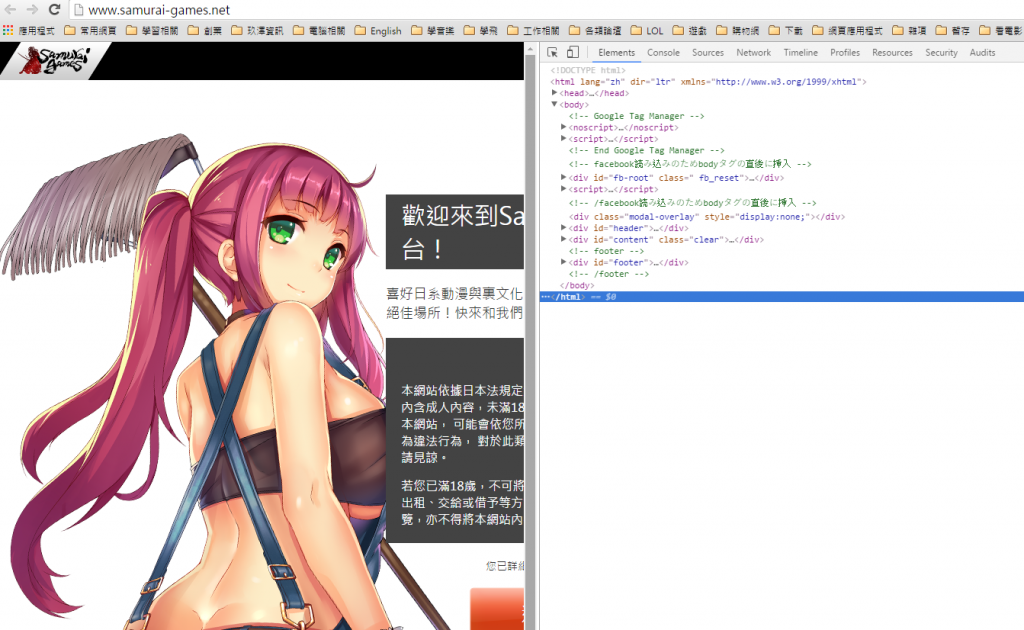Viewport: 1024px width, 630px height.
Task: Open the 創業 bookmark folder
Action: click(204, 30)
